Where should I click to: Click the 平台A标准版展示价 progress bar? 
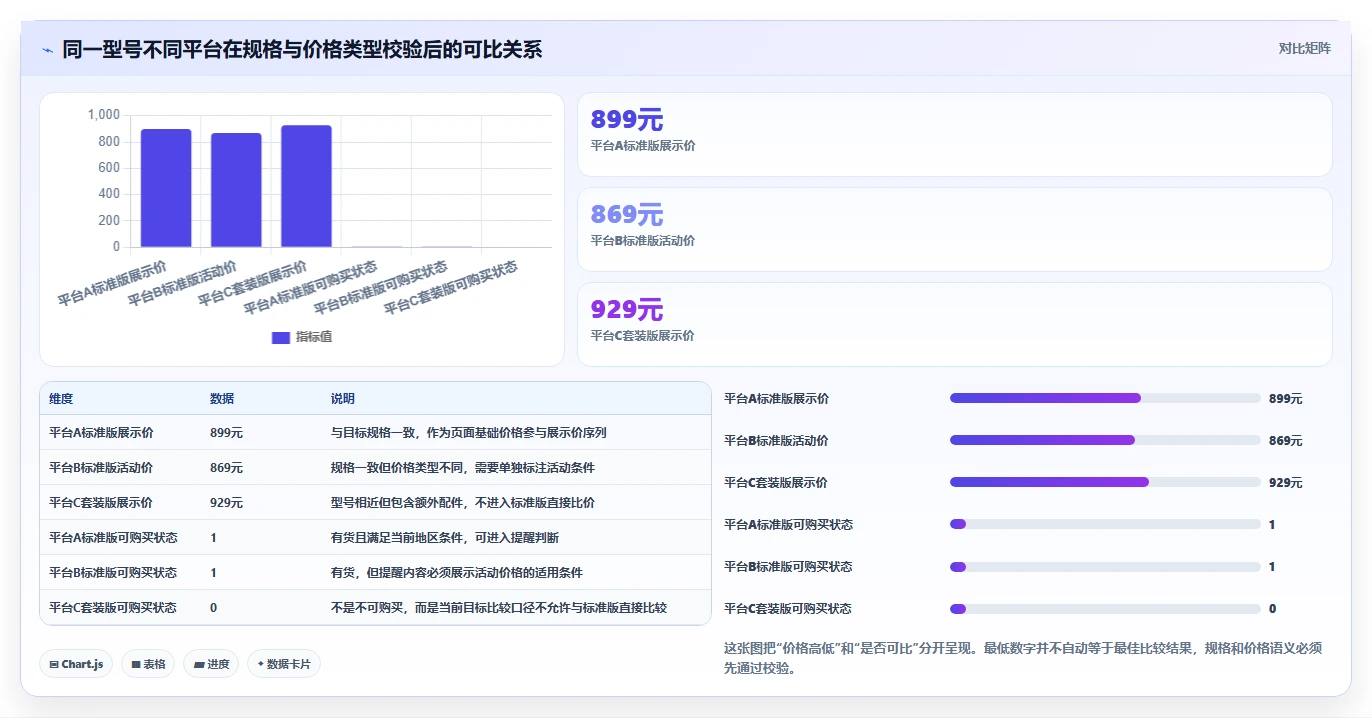click(x=1105, y=398)
